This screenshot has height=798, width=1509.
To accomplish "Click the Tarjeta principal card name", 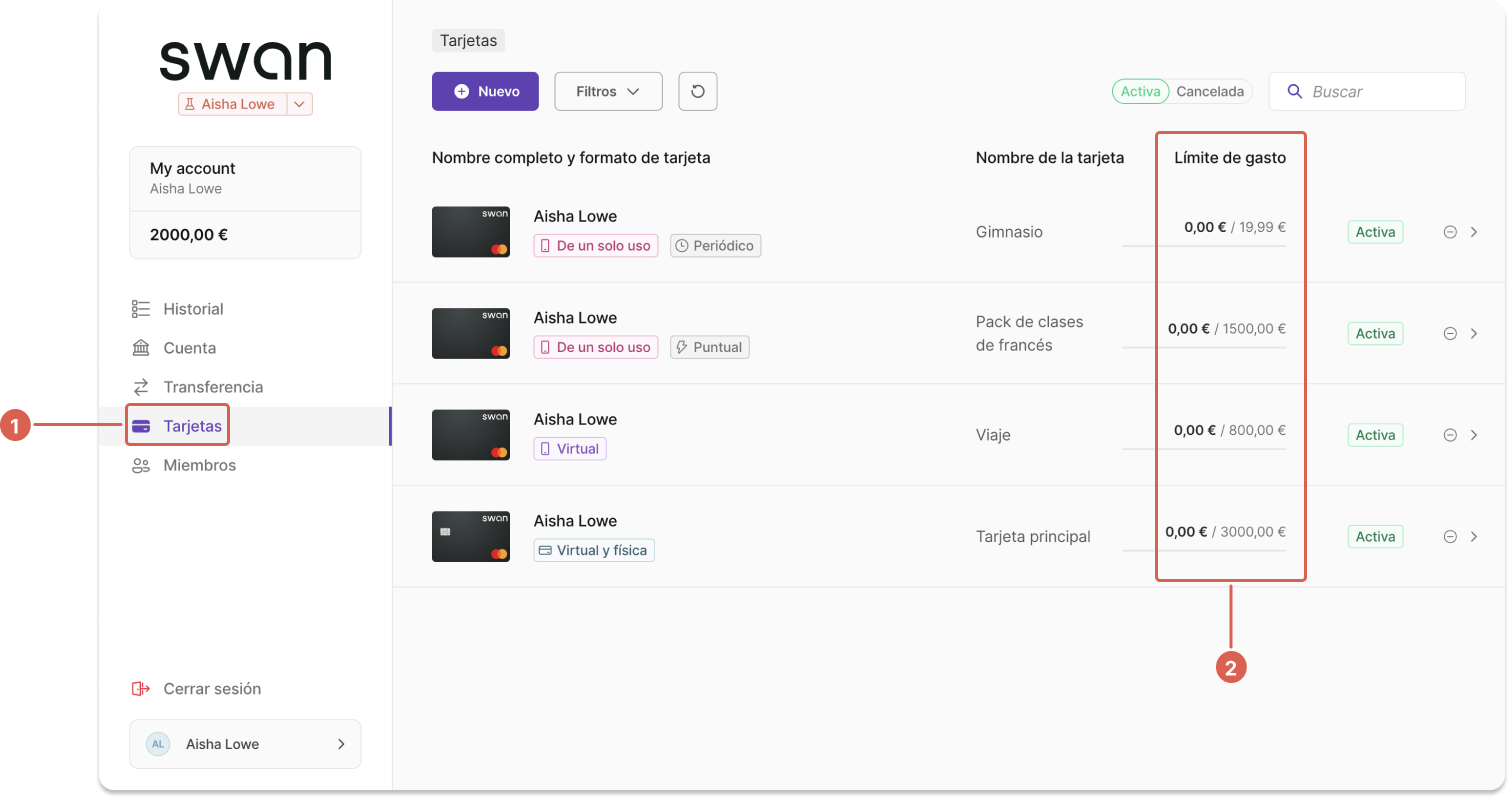I will pos(1033,537).
